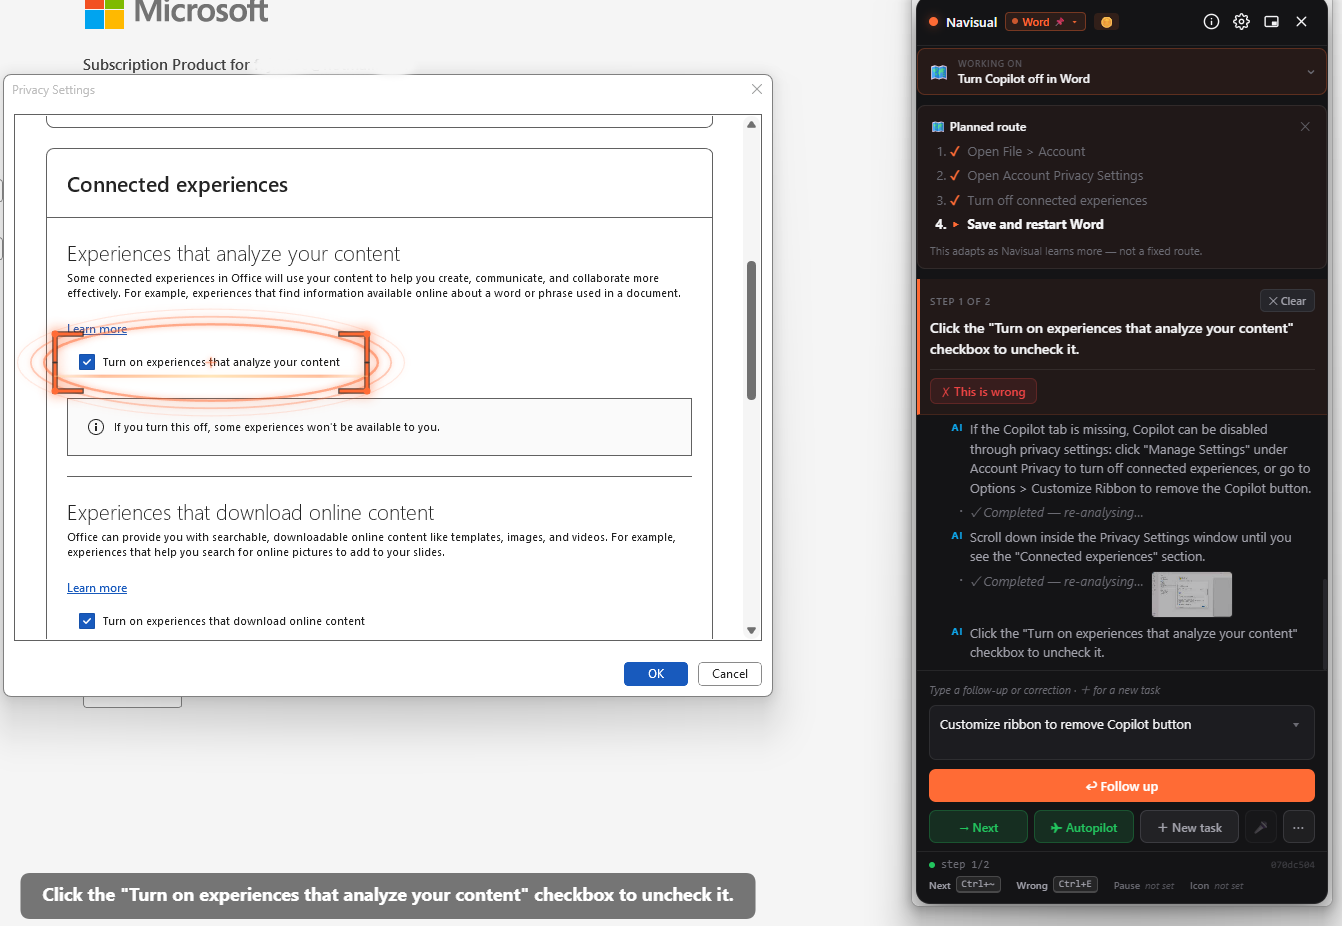Click the AI message about Copilot tab missing
The image size is (1342, 926).
coord(1140,459)
